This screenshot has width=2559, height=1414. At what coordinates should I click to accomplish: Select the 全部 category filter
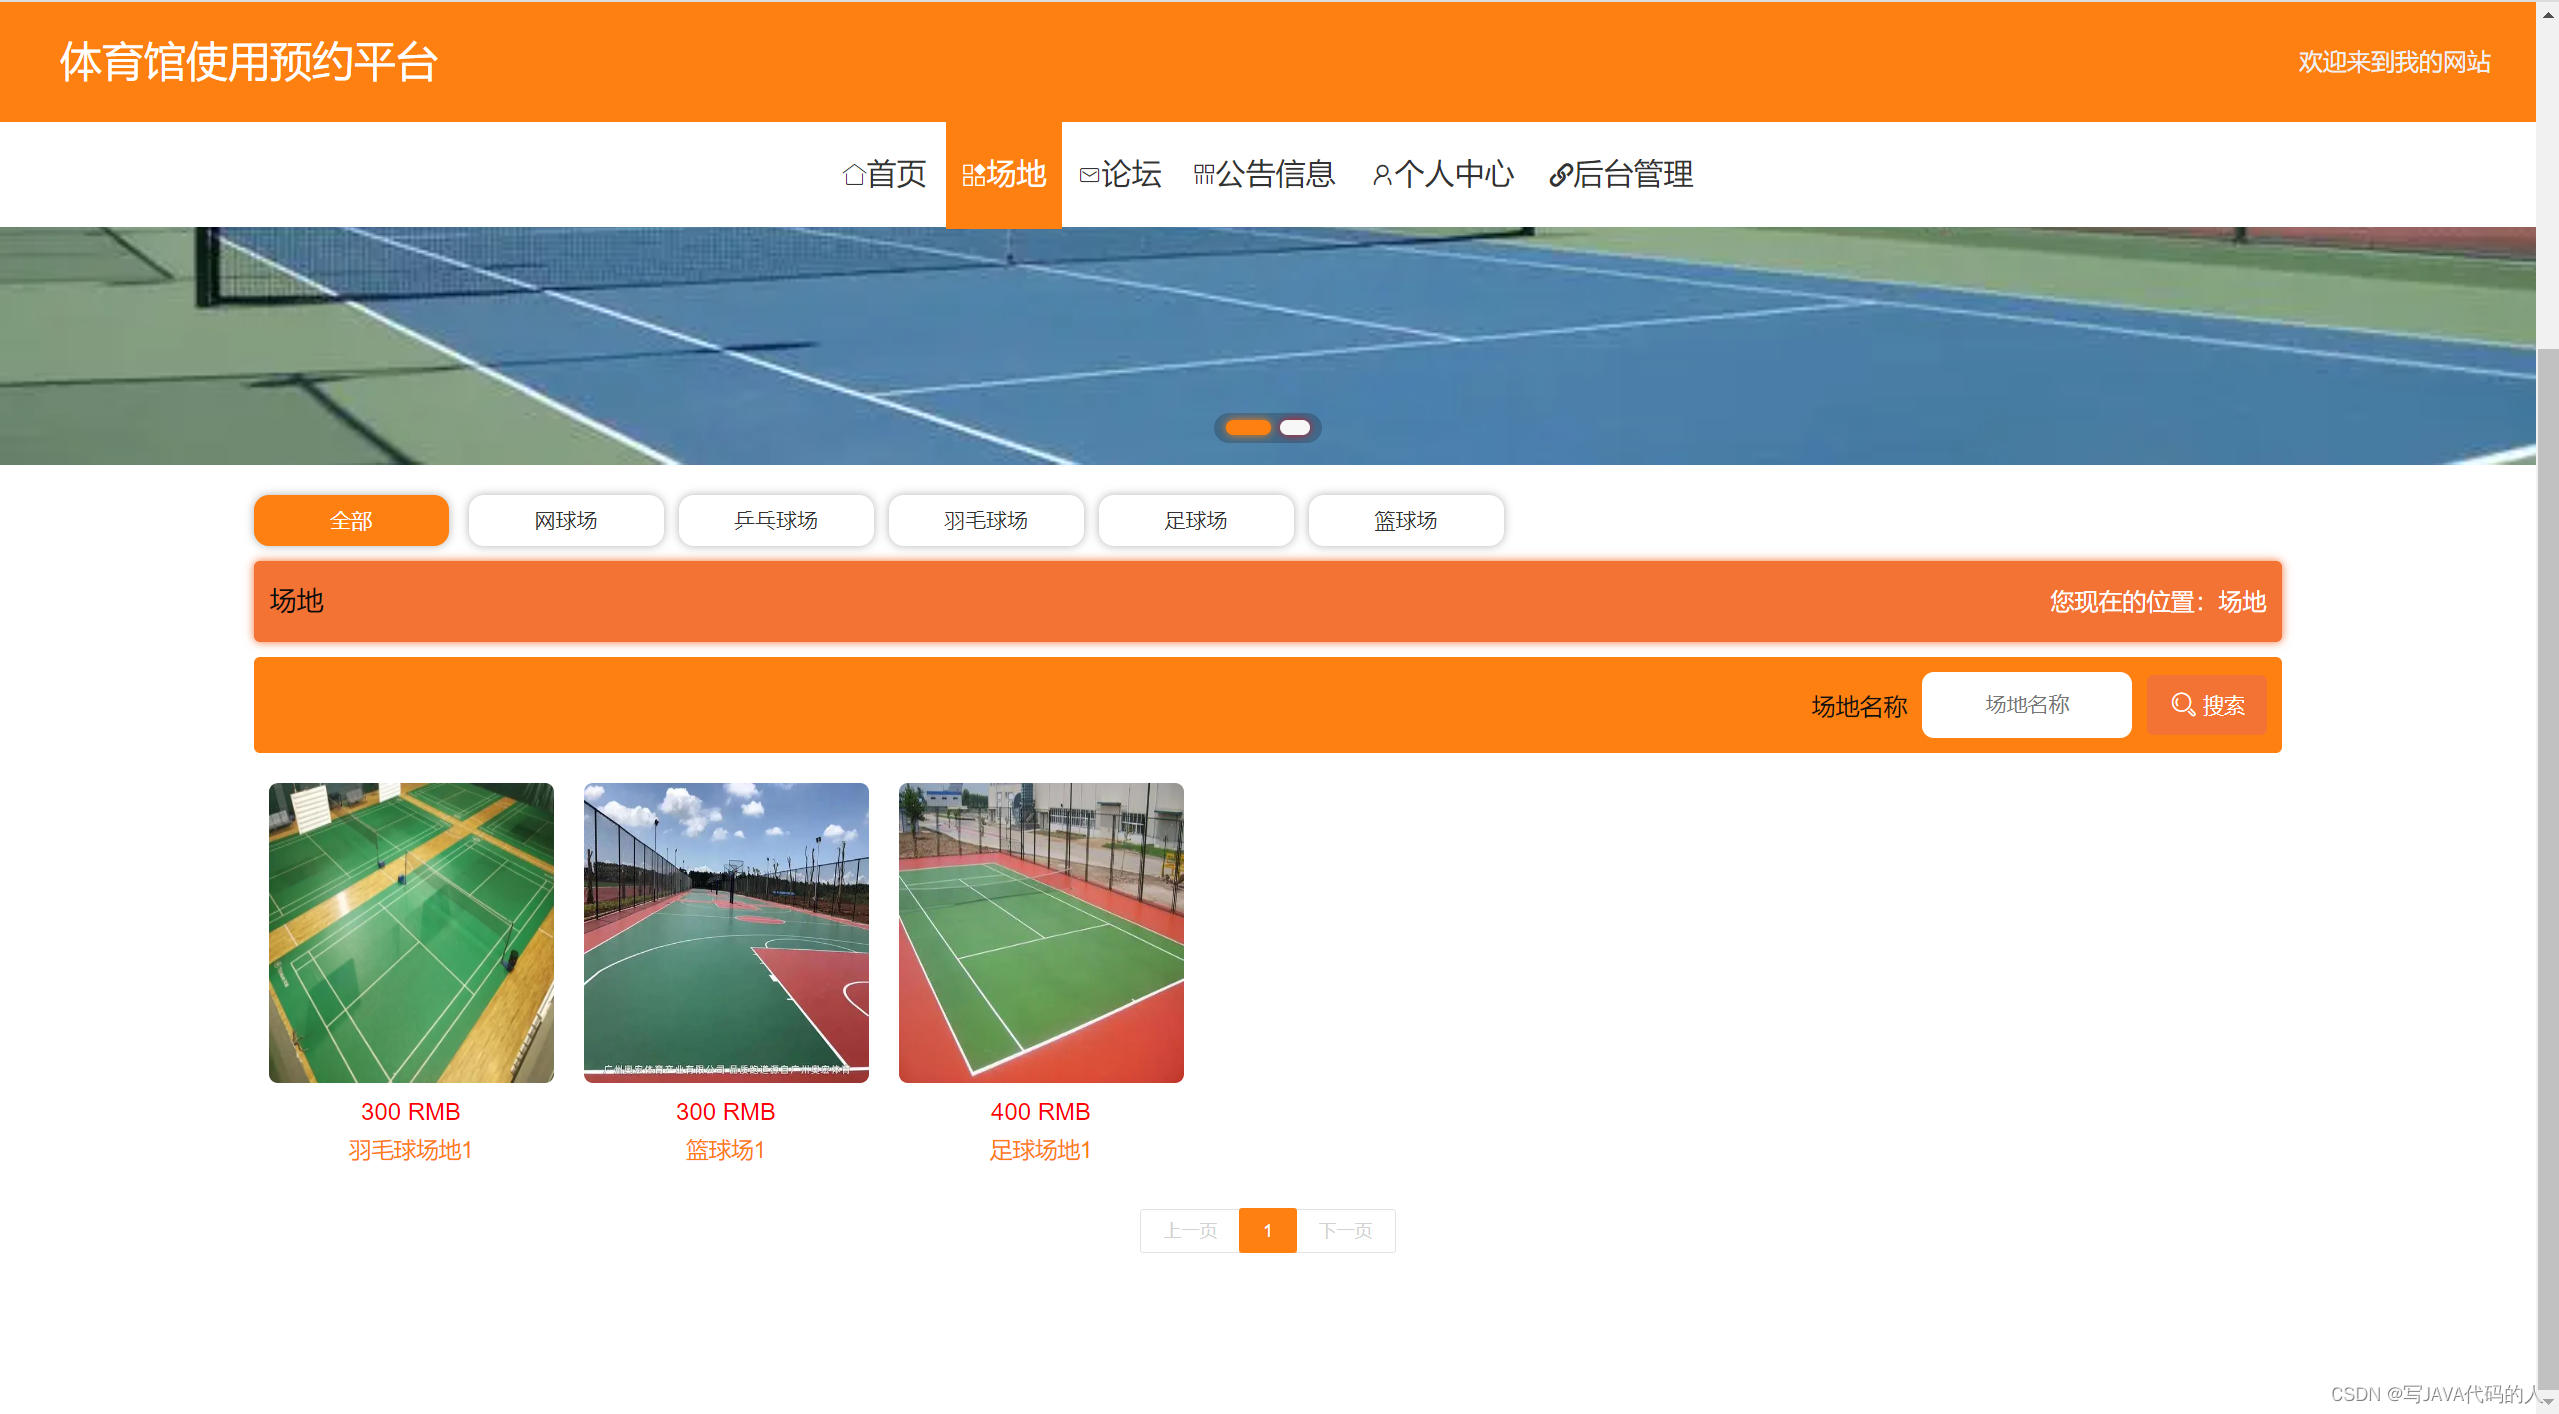pyautogui.click(x=351, y=521)
